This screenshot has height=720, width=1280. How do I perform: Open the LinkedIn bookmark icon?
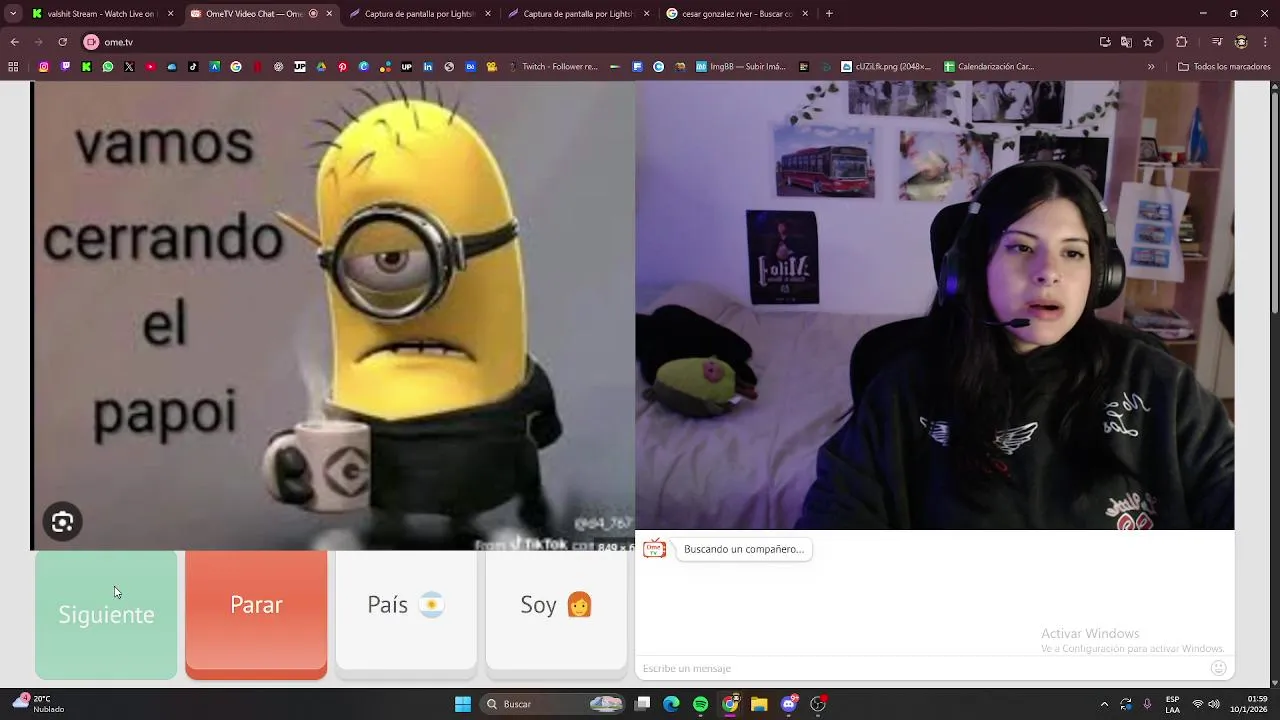pos(428,67)
